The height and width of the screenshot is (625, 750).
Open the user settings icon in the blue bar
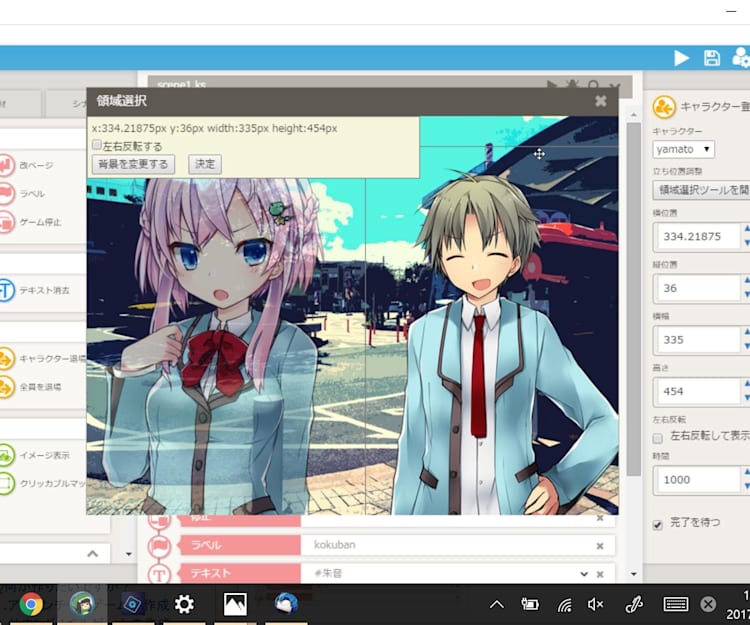point(741,58)
